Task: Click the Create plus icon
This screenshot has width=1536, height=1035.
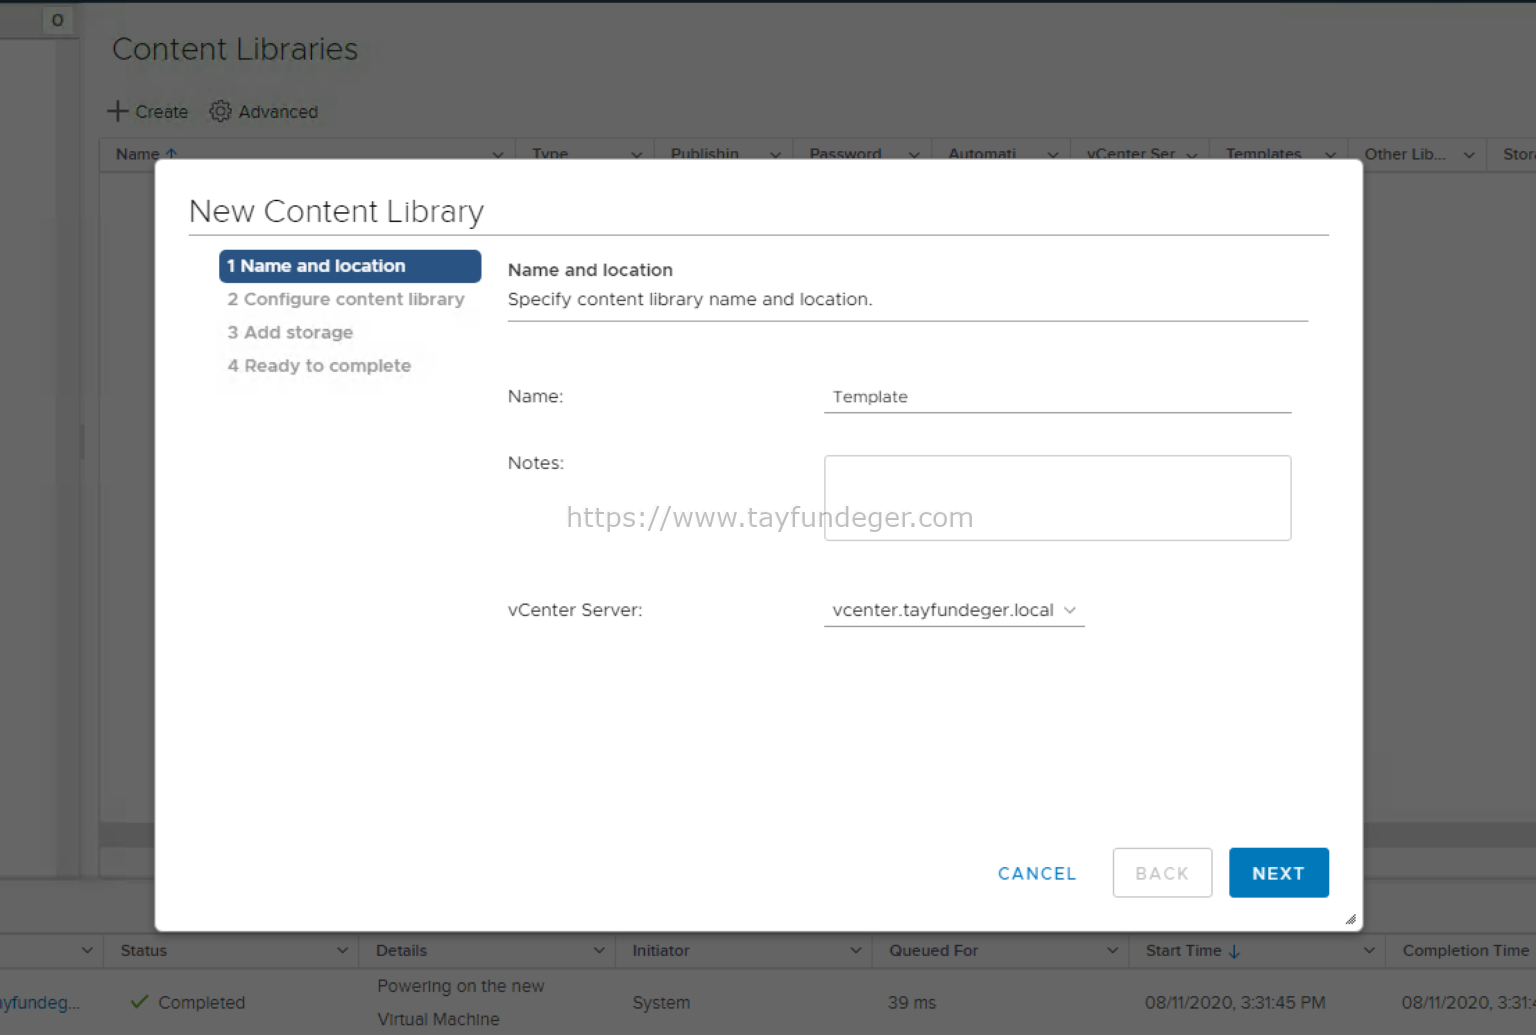Action: click(118, 111)
